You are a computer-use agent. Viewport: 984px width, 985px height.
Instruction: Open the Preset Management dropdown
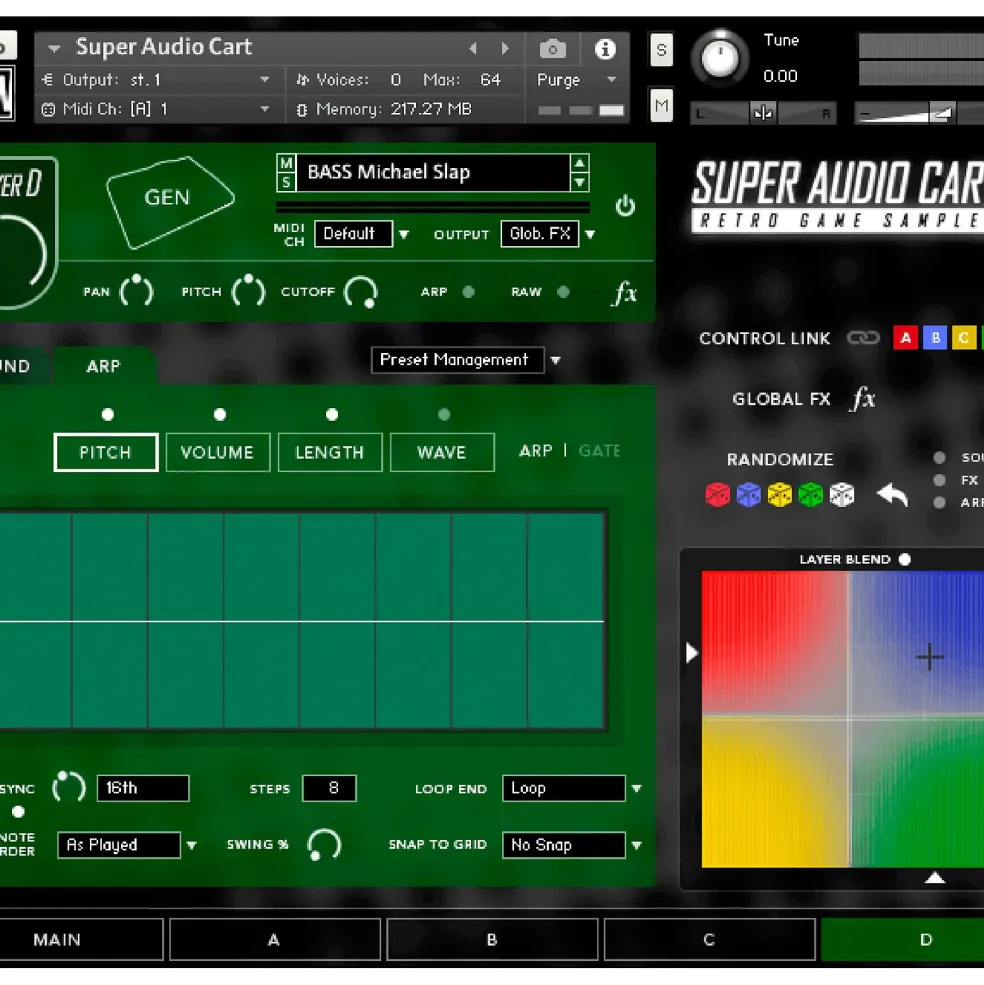(x=555, y=361)
